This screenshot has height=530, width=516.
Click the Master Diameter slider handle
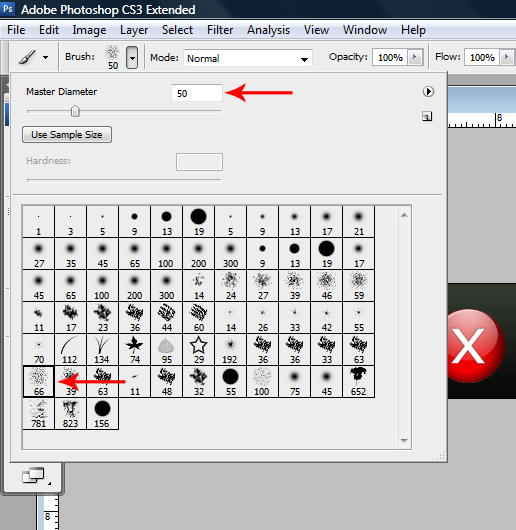point(75,111)
